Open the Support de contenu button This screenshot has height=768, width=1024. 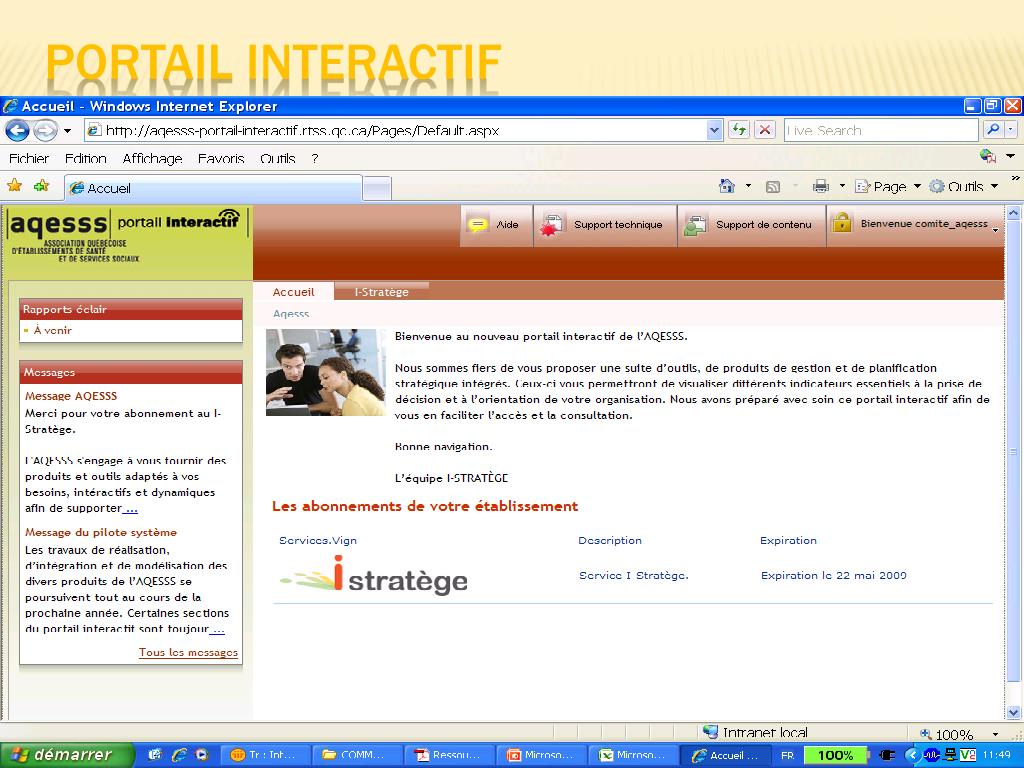pos(752,225)
